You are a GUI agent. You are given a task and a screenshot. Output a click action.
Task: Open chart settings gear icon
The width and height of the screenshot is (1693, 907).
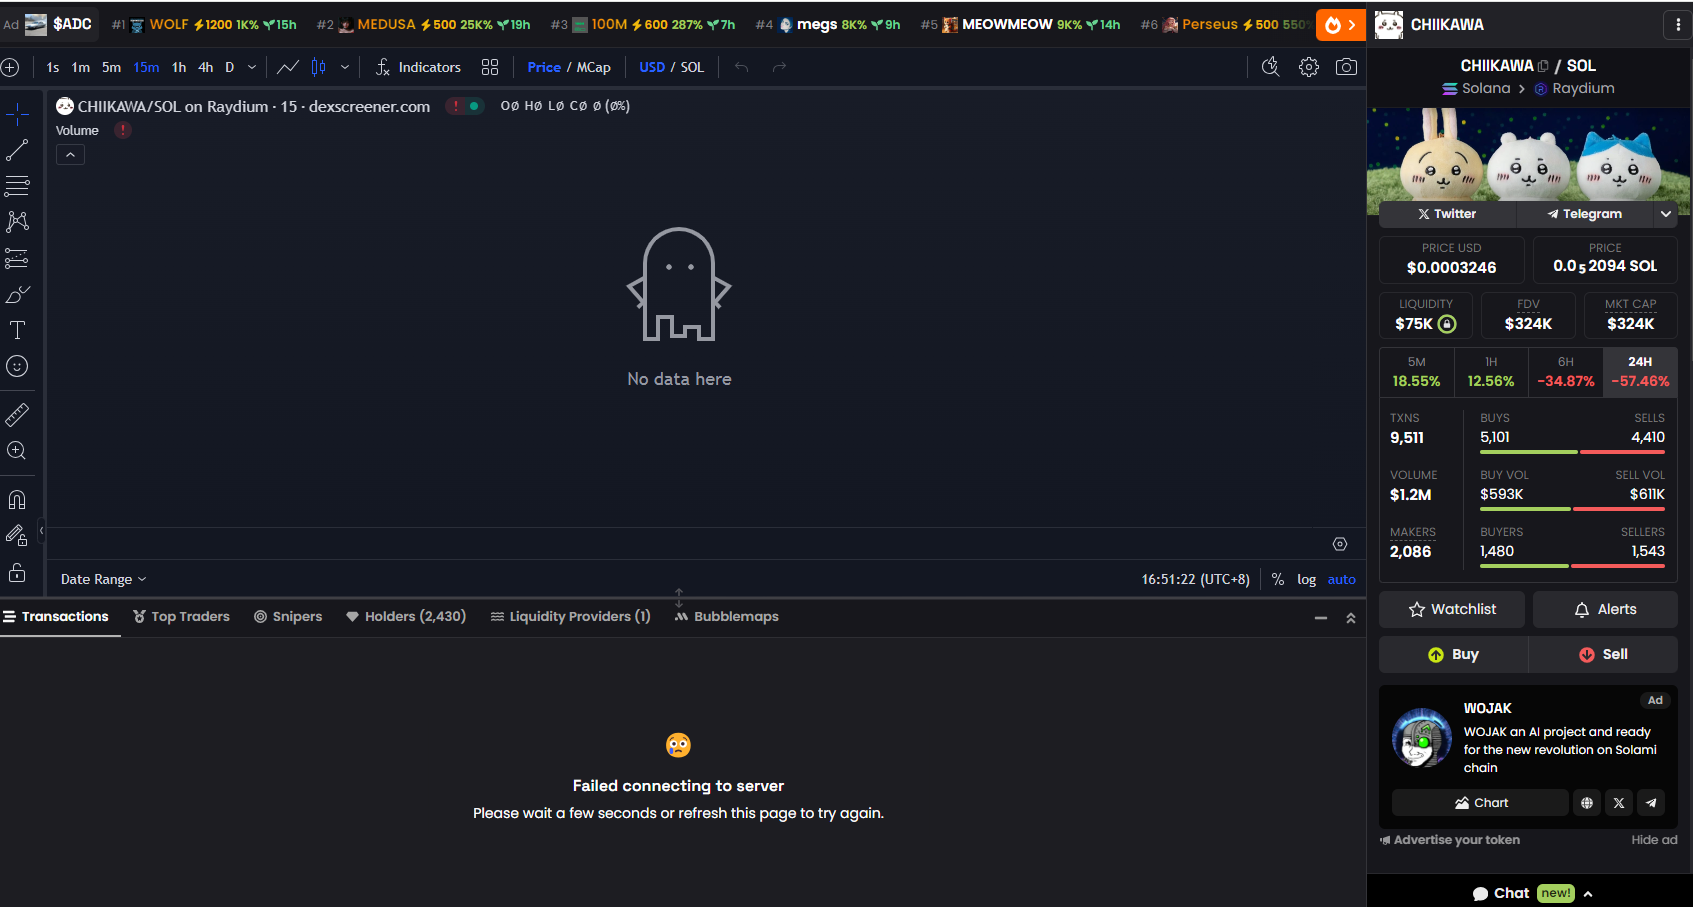[x=1308, y=67]
